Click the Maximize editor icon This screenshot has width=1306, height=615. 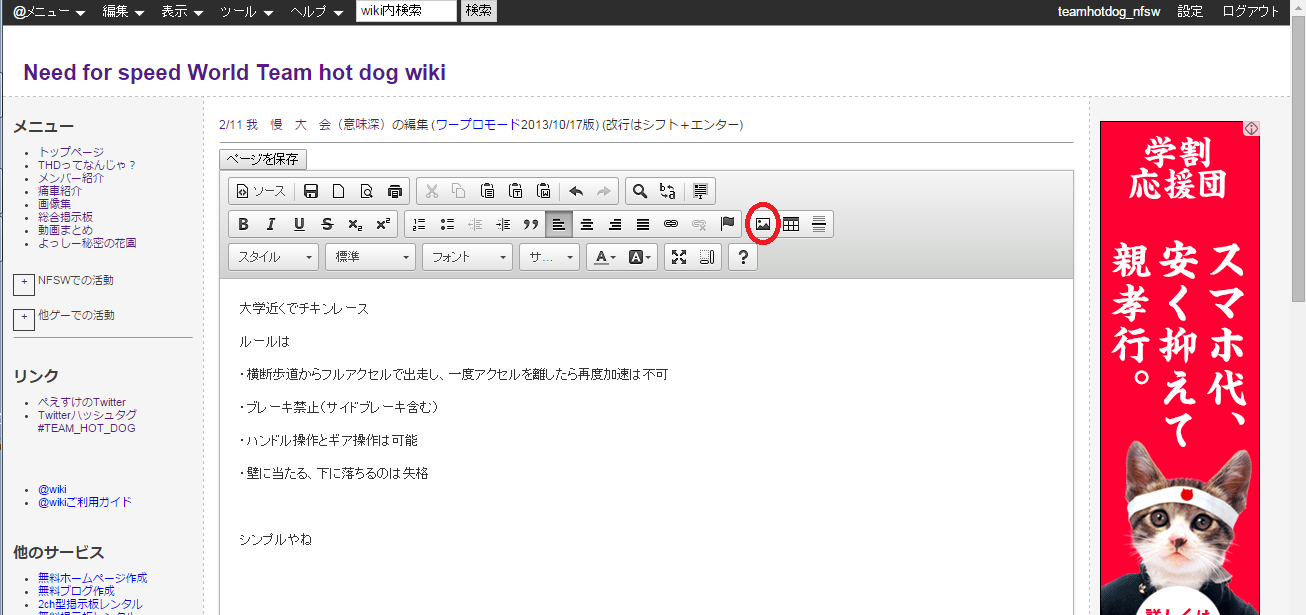tap(679, 257)
